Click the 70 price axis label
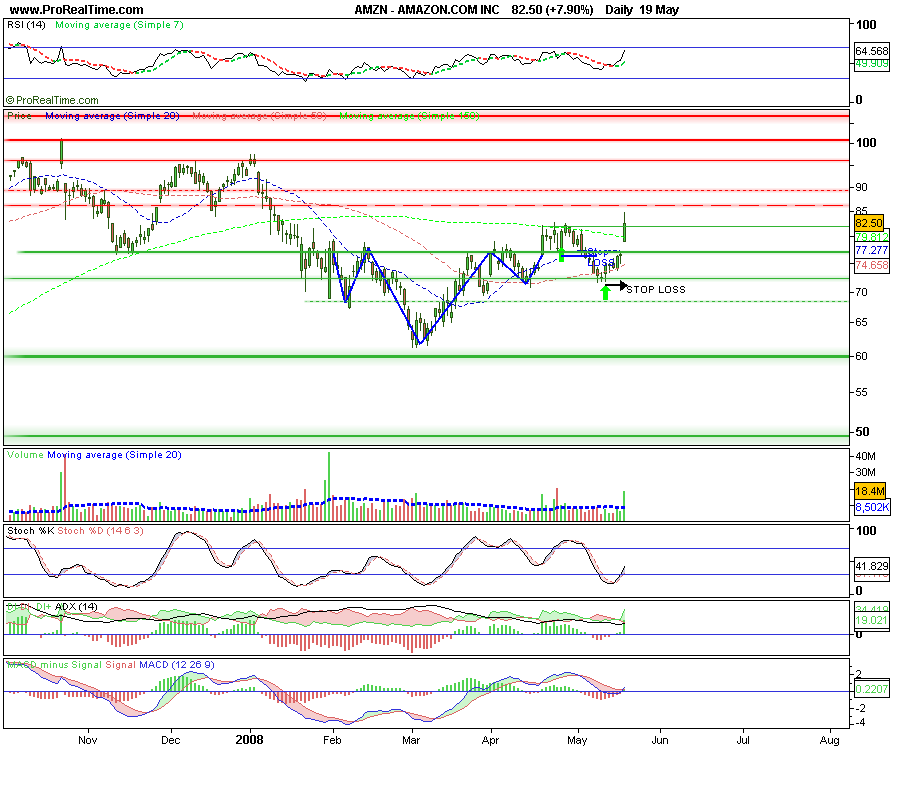Screen dimensions: 900x800 [862, 293]
